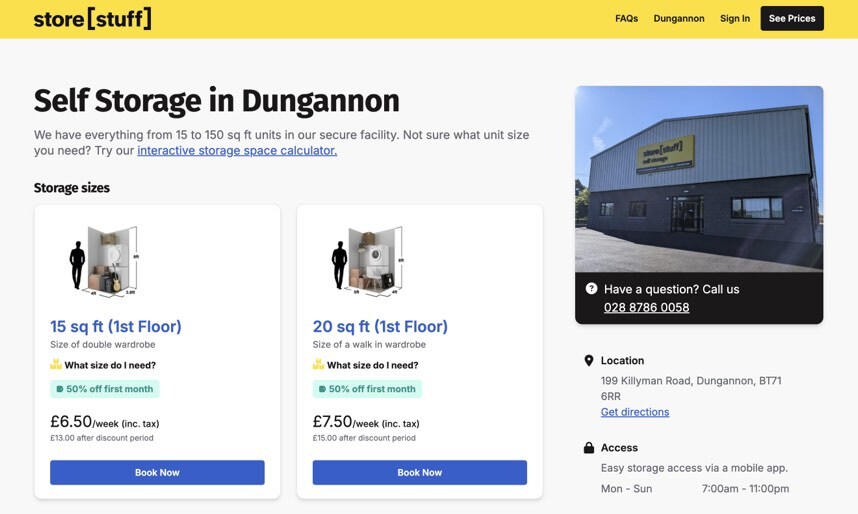This screenshot has height=514, width=858.
Task: Book the 20 sq ft unit now
Action: [419, 472]
